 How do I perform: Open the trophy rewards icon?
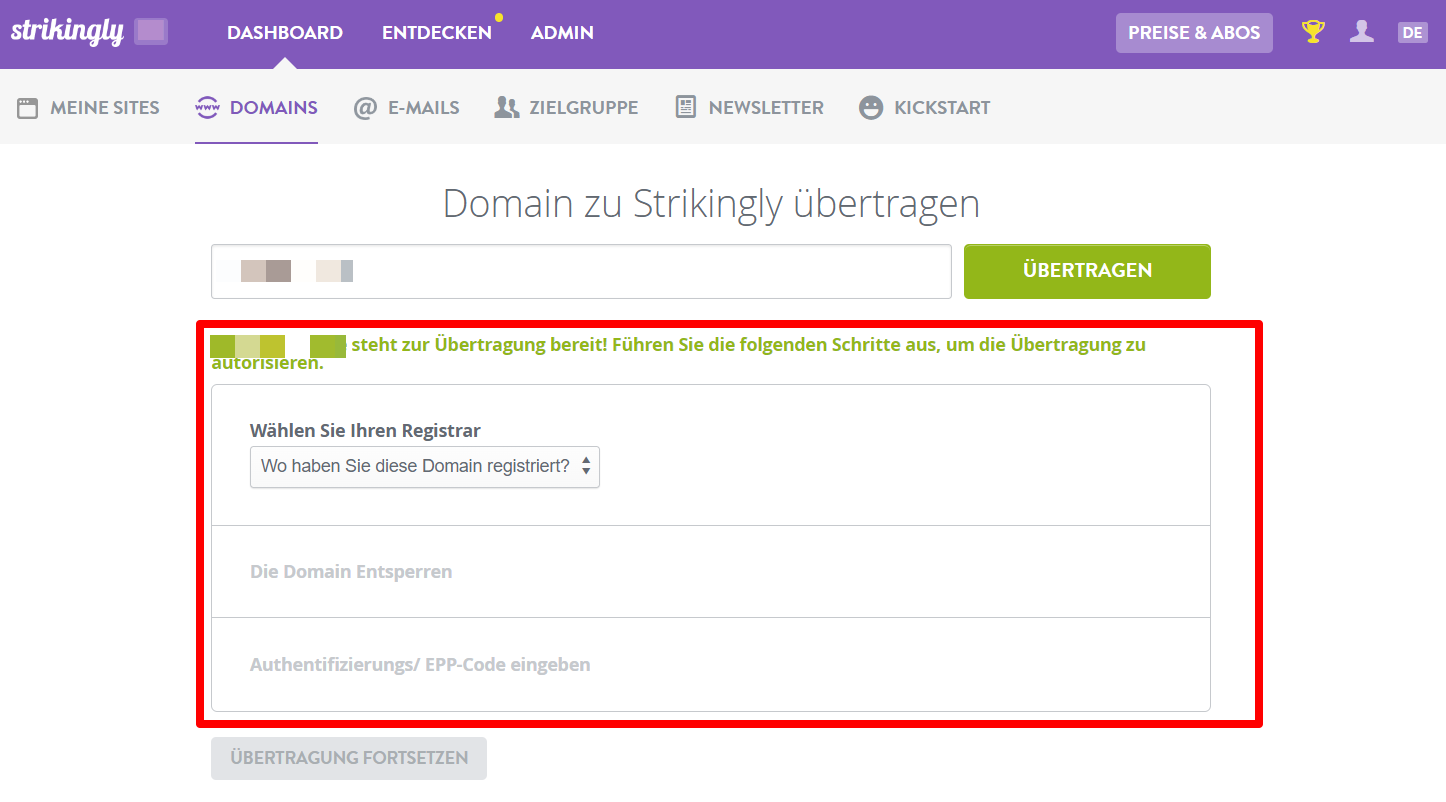pos(1313,32)
